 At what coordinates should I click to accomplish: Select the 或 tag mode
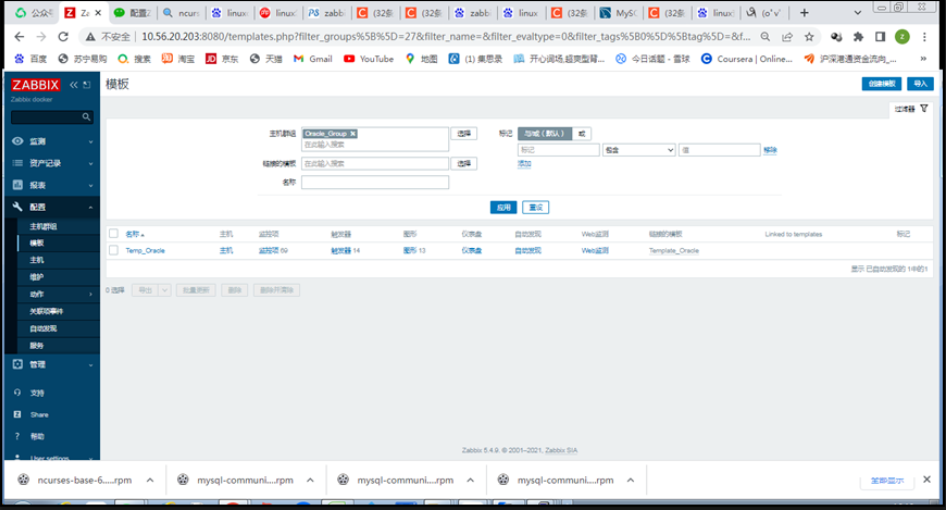coord(582,134)
